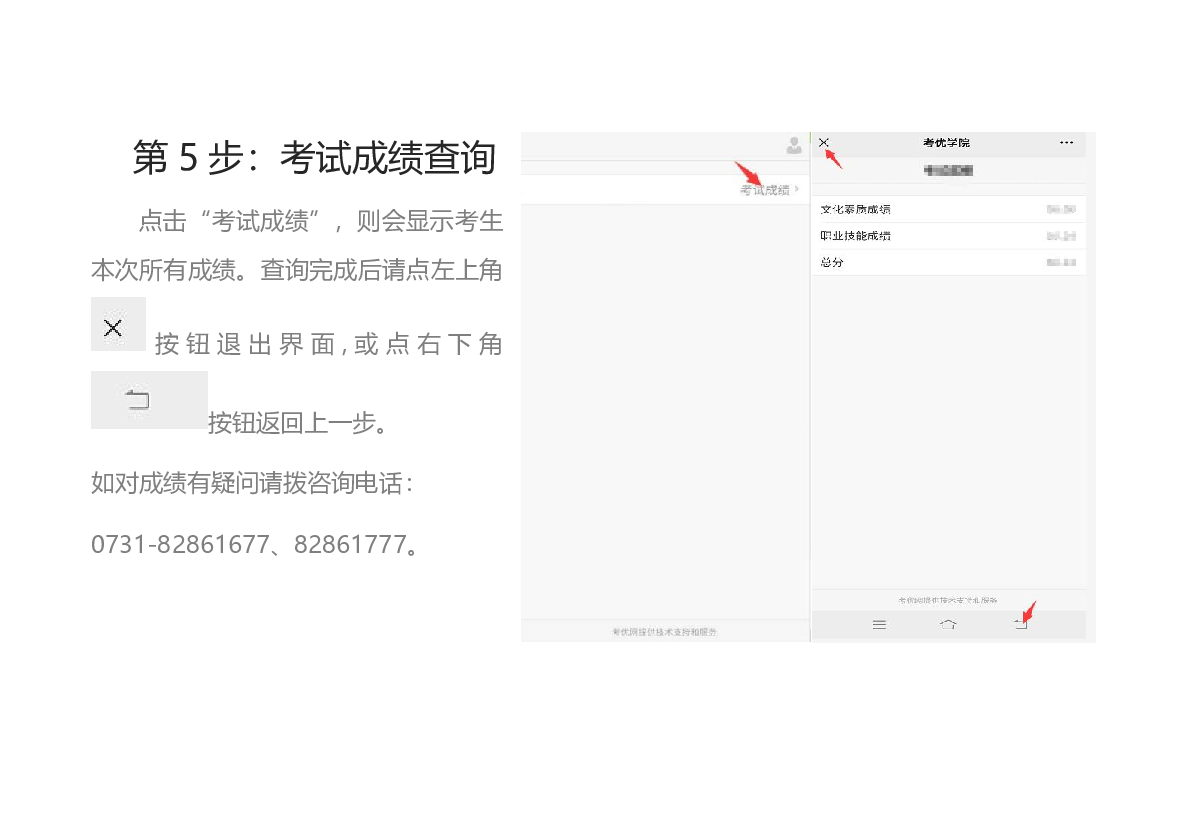
Task: Open the 考试成绩 entry
Action: pos(764,190)
